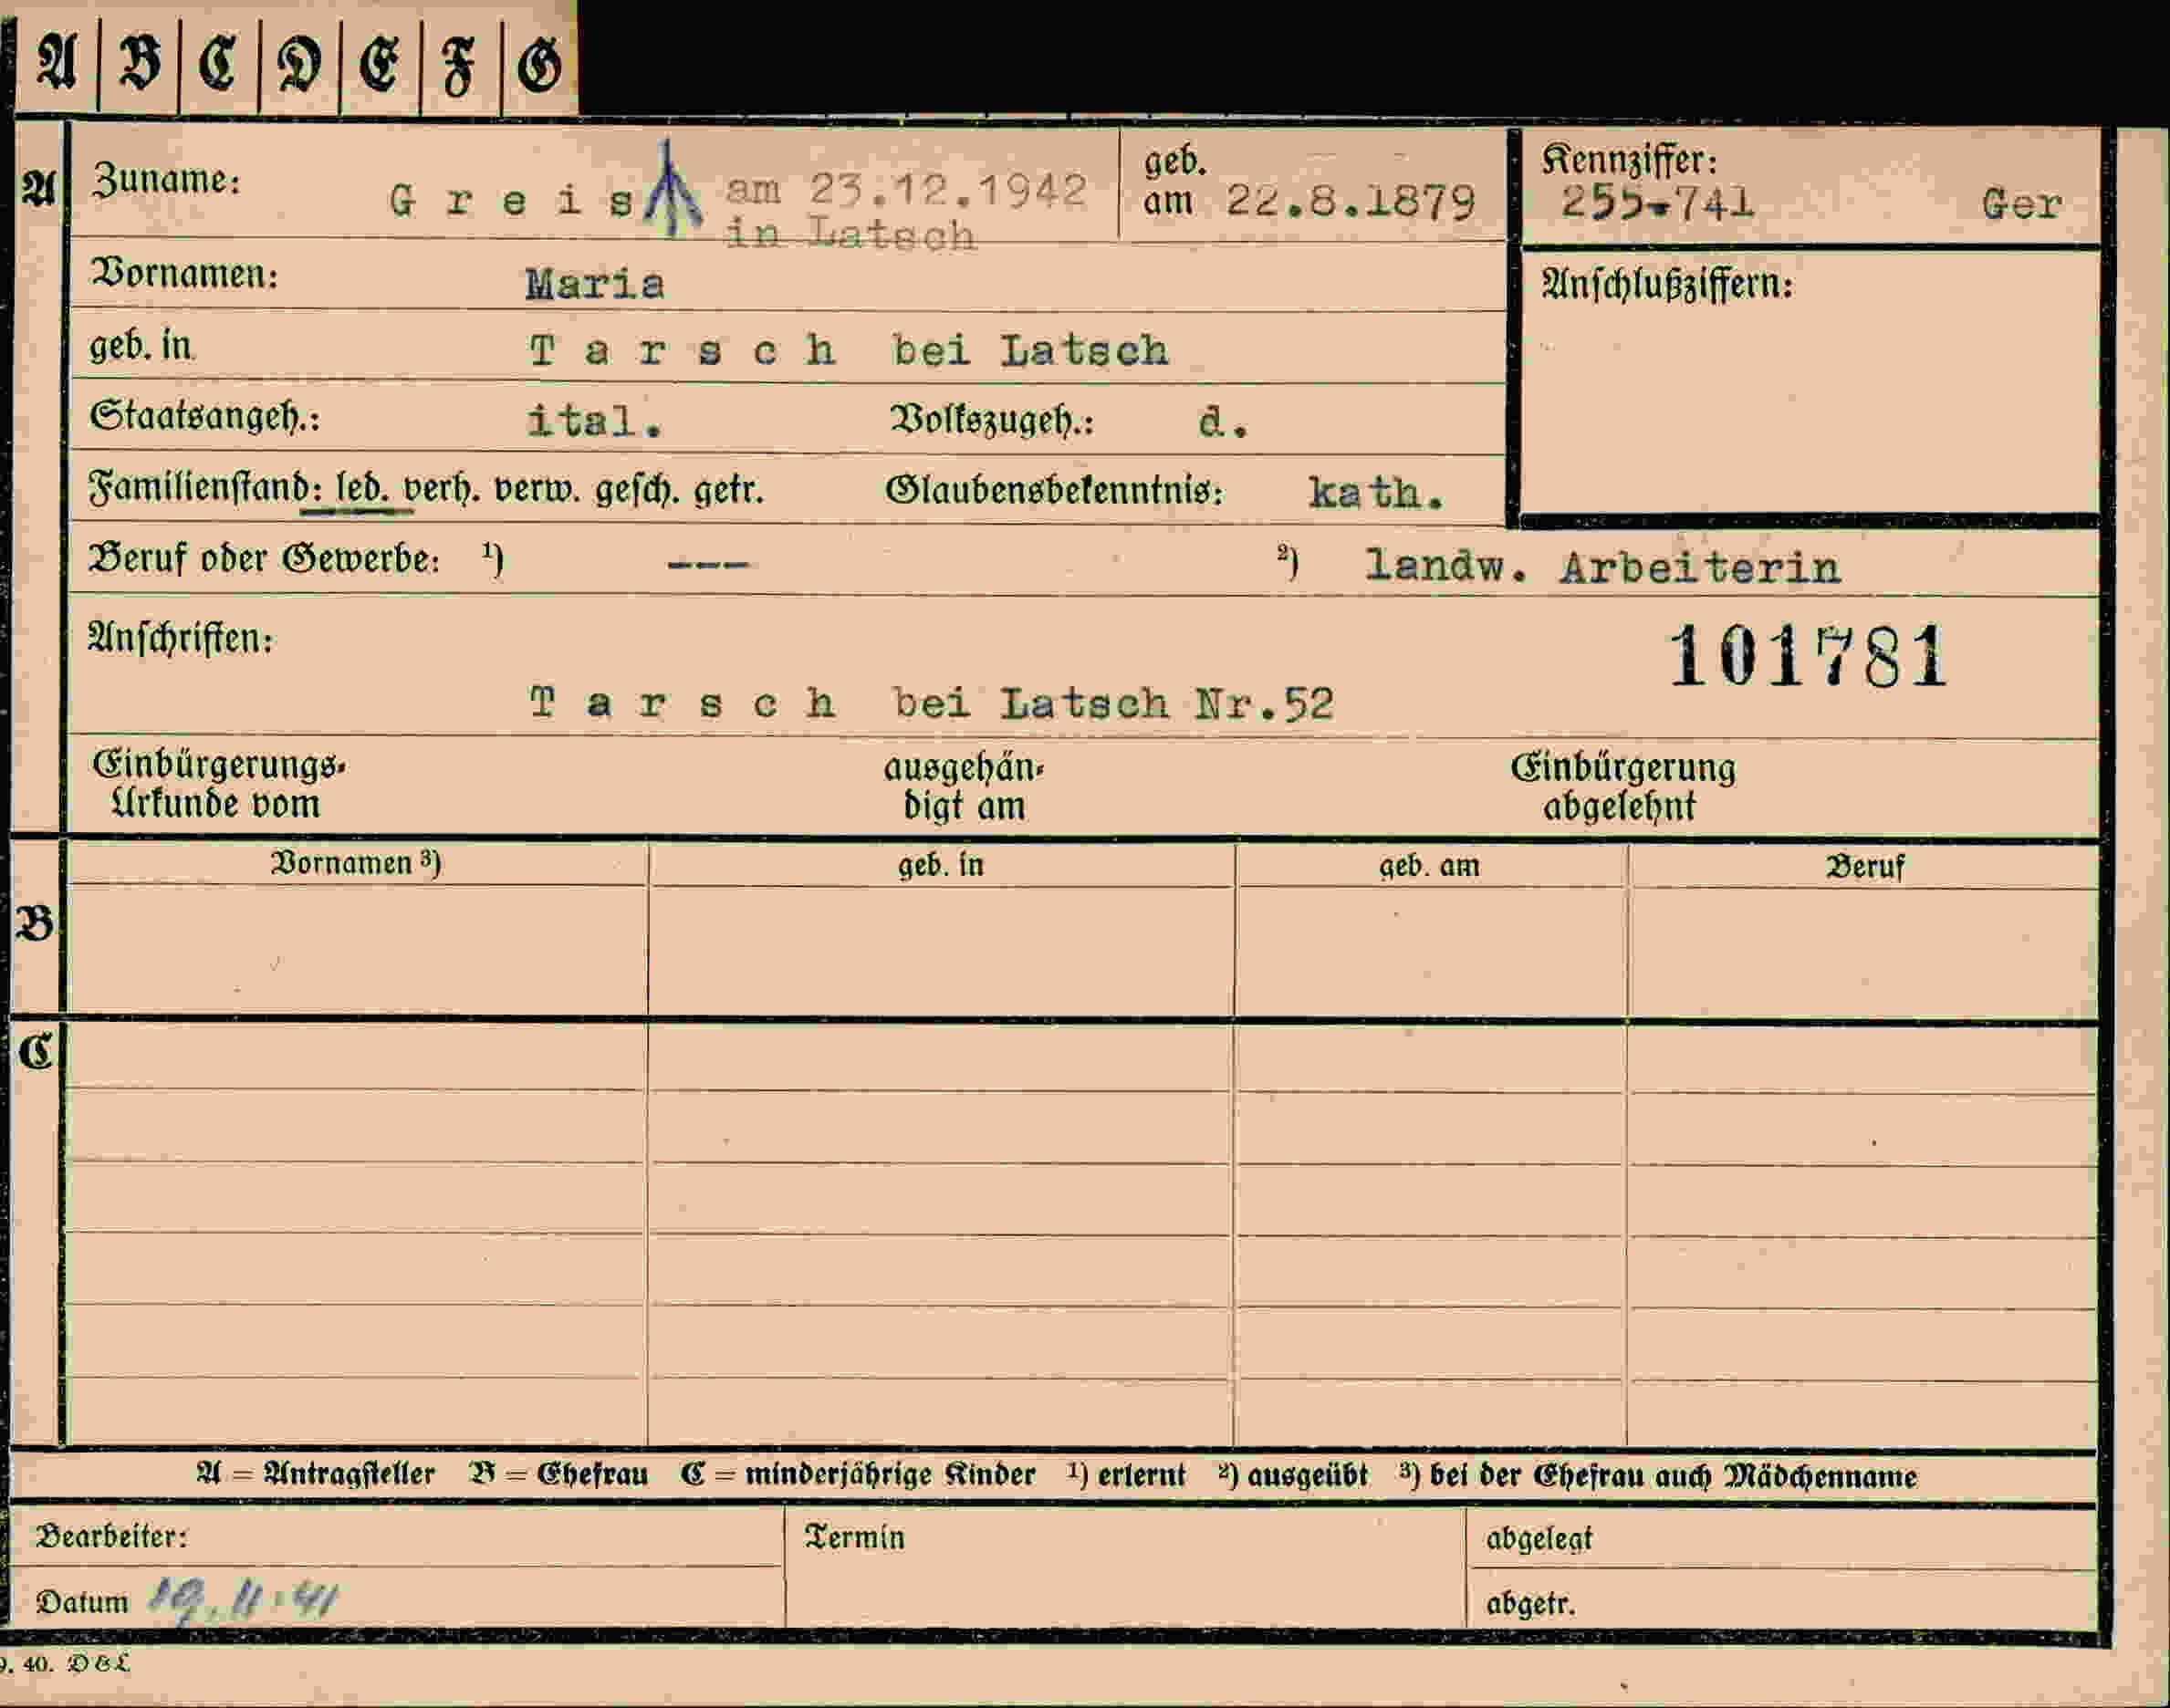Image resolution: width=2170 pixels, height=1708 pixels.
Task: Select the Fraktur tab letter C at top
Action: click(217, 65)
